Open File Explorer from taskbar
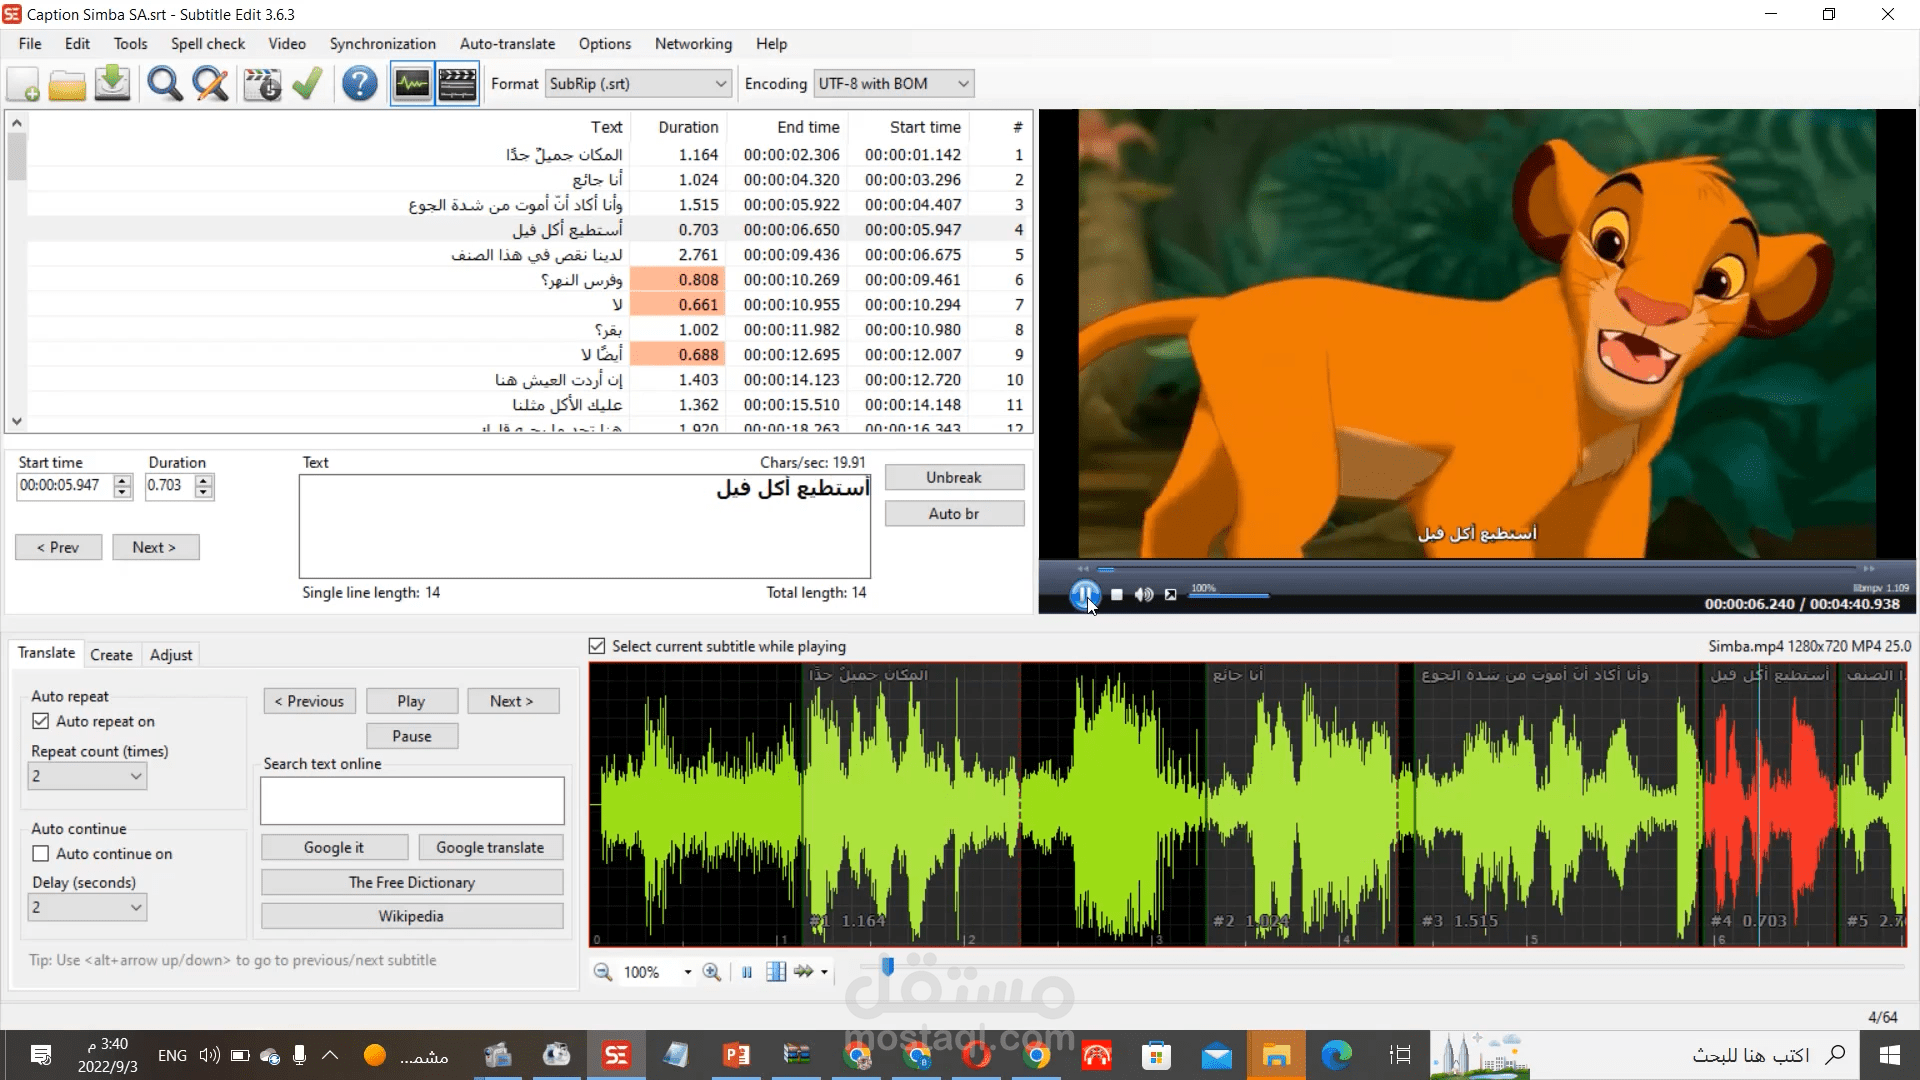Image resolution: width=1920 pixels, height=1080 pixels. 1276,1055
